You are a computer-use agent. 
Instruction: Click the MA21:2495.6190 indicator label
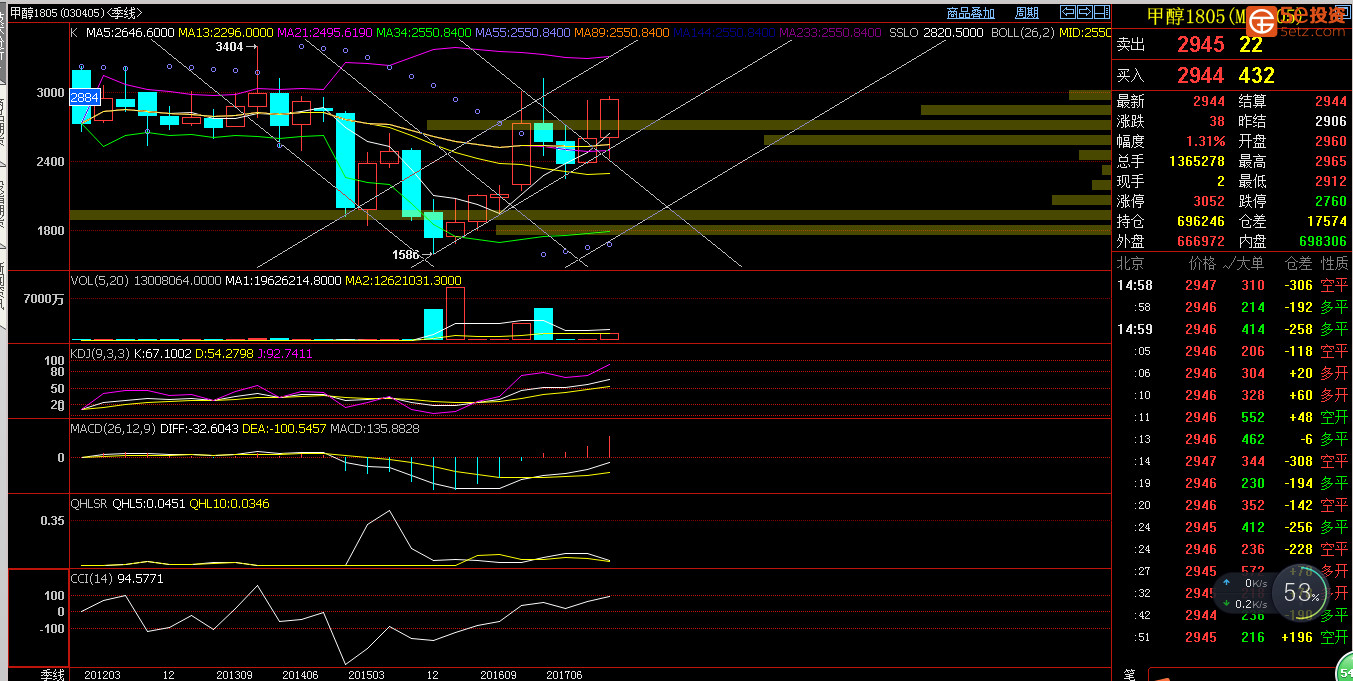coord(325,32)
